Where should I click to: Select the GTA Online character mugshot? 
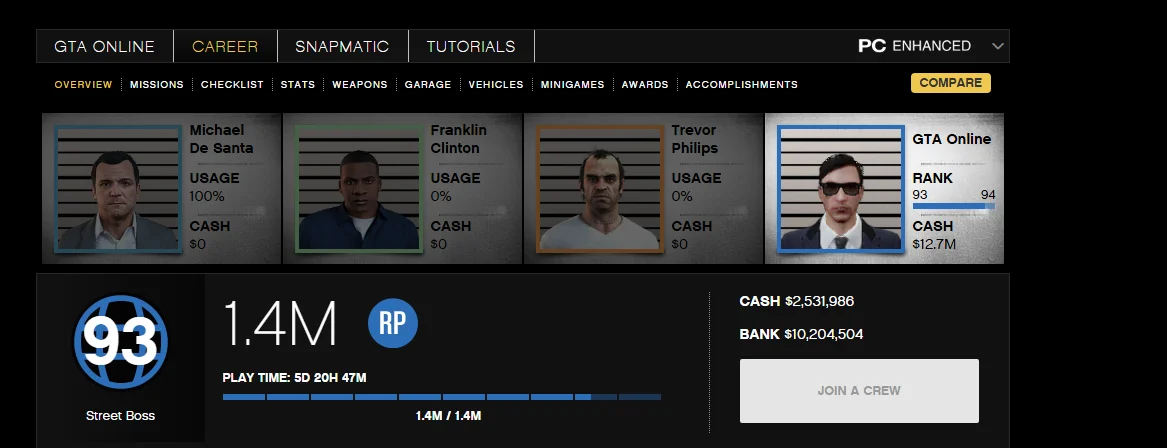click(x=841, y=189)
